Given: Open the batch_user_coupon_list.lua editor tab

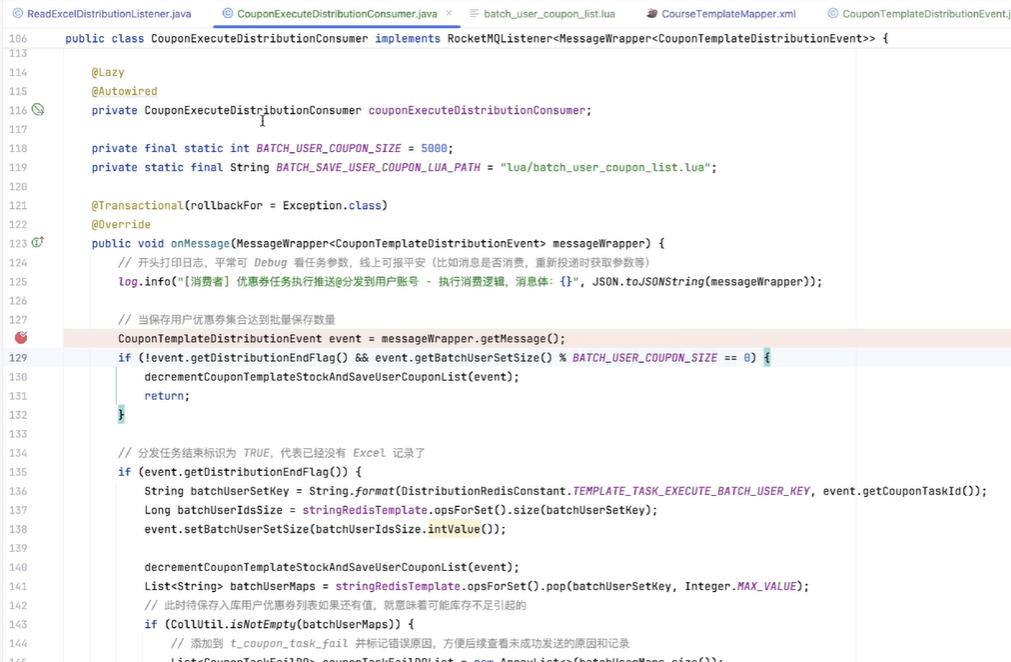Looking at the screenshot, I should pyautogui.click(x=549, y=14).
